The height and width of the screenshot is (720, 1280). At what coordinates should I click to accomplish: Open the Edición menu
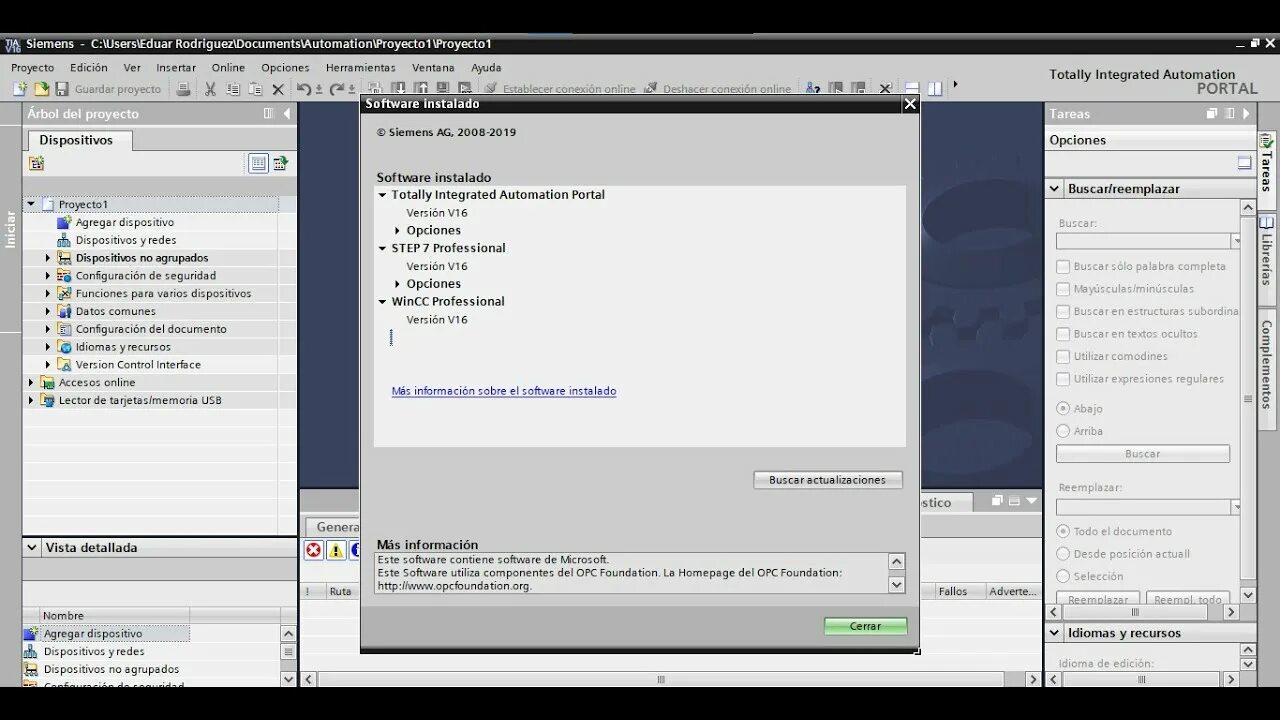[x=88, y=68]
